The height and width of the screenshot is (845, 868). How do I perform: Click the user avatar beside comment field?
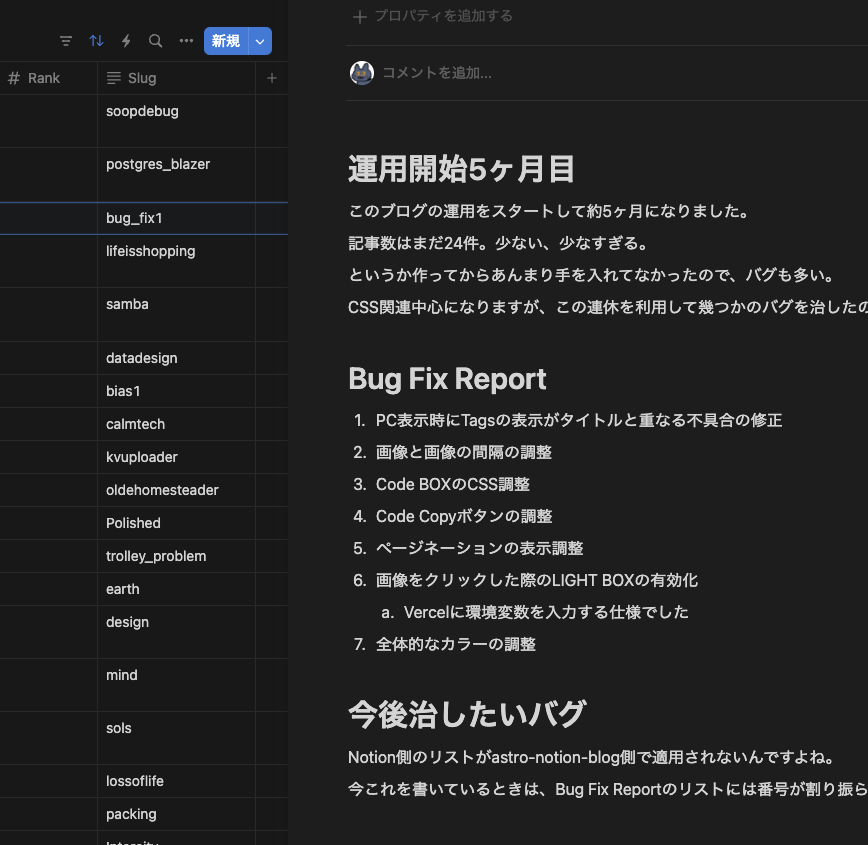point(362,72)
